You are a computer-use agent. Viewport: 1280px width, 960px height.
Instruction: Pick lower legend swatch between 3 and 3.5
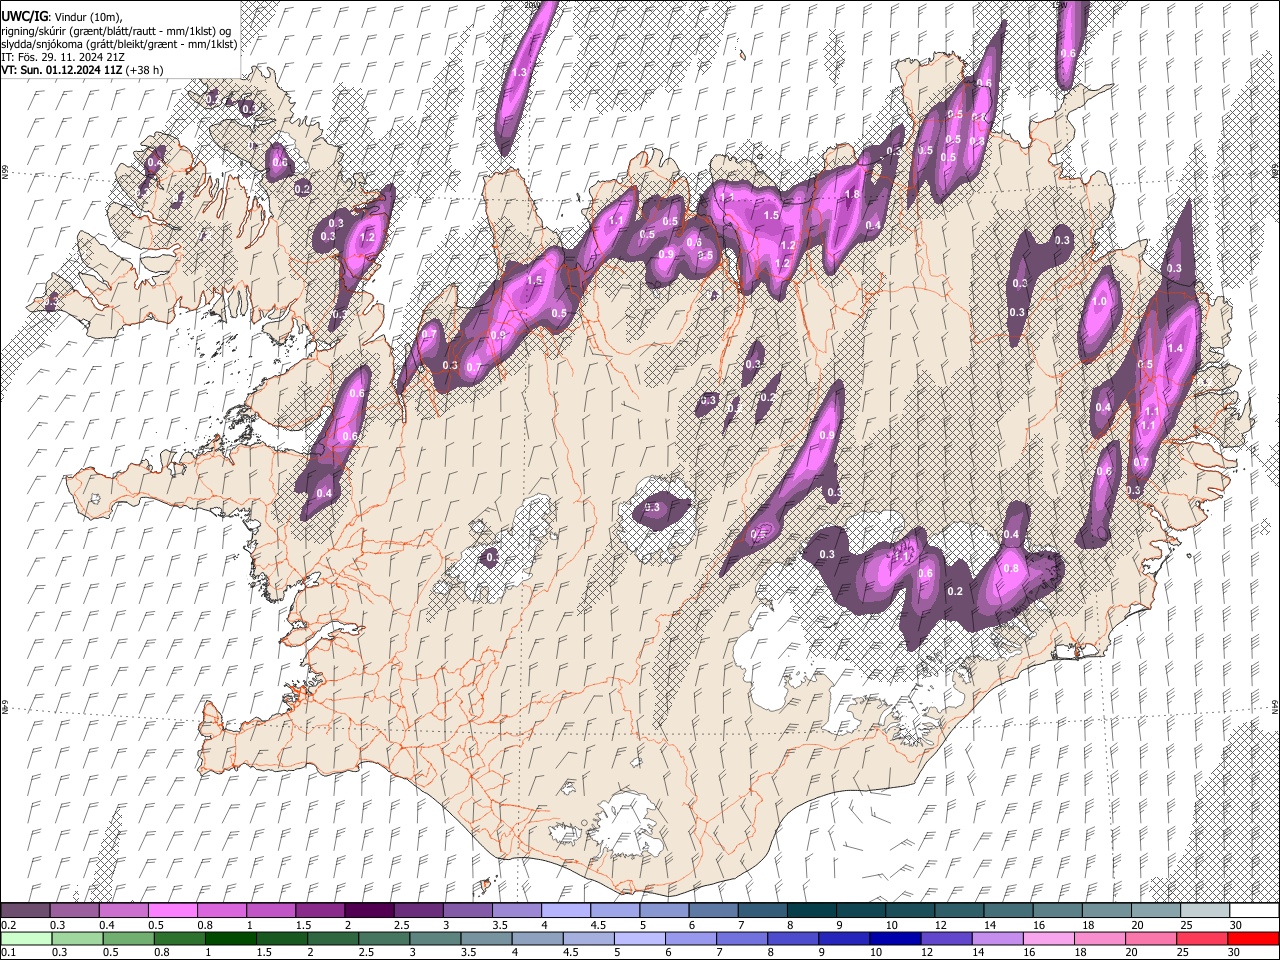coord(435,938)
